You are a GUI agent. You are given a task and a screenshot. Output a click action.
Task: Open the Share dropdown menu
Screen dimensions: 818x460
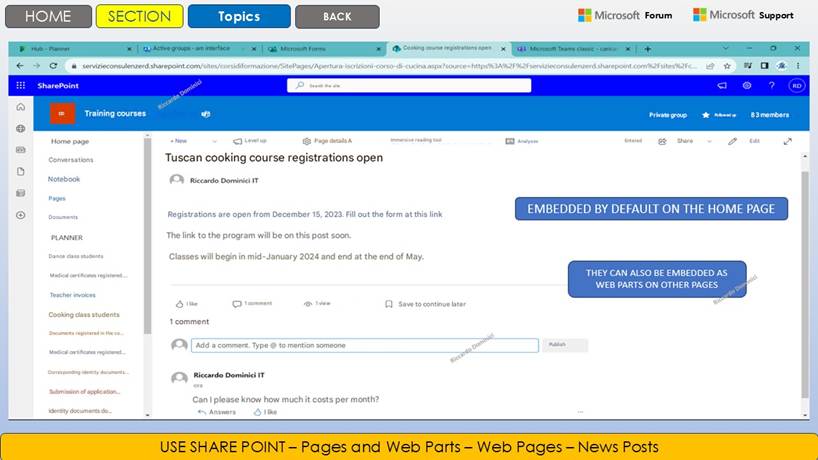689,141
